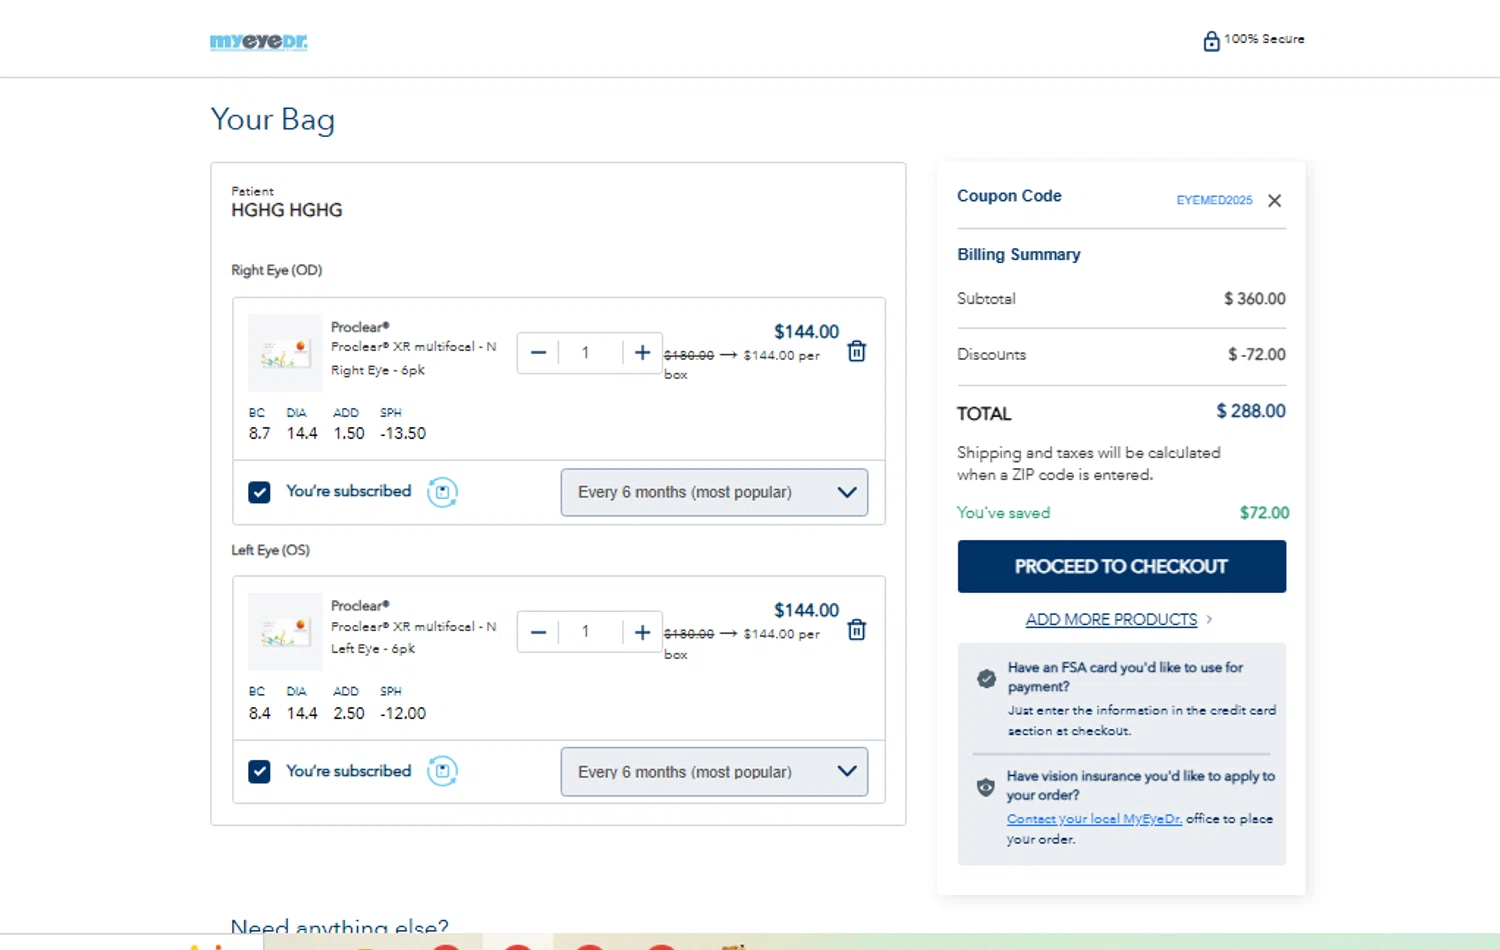
Task: Click the vision insurance shield icon
Action: coord(986,787)
